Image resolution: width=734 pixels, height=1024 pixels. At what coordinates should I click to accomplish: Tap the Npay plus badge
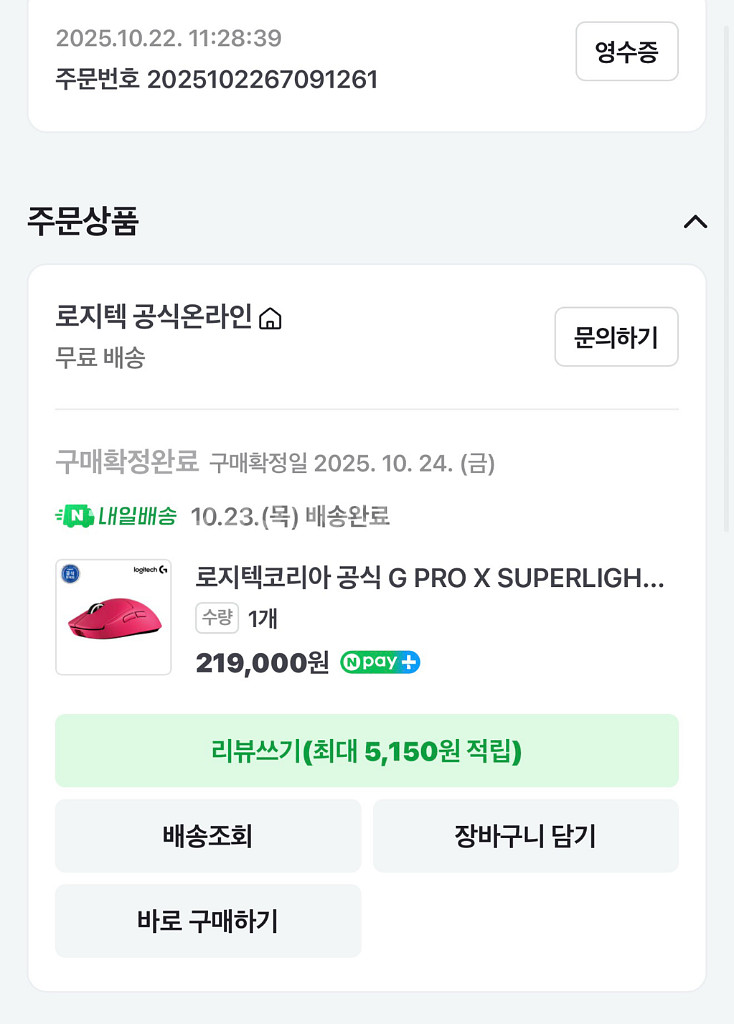click(x=380, y=662)
